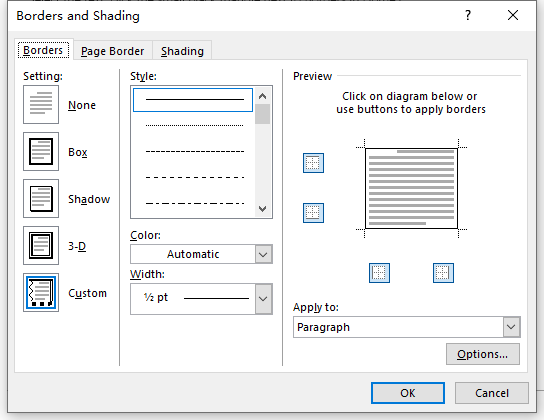
Task: Open the dialog help question mark
Action: [468, 15]
